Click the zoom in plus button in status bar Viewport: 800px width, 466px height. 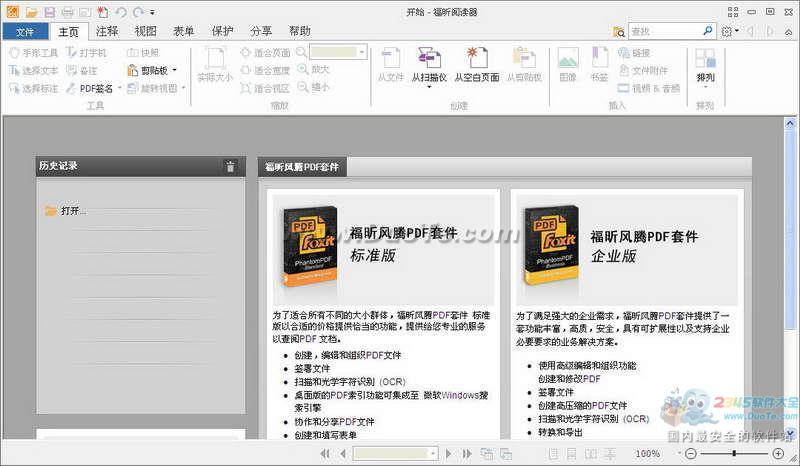(x=778, y=453)
